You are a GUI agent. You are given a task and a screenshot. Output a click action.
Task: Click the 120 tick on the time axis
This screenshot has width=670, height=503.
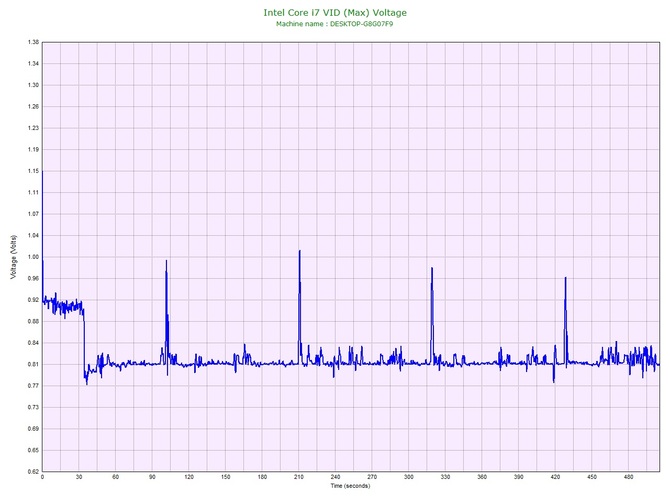(189, 477)
